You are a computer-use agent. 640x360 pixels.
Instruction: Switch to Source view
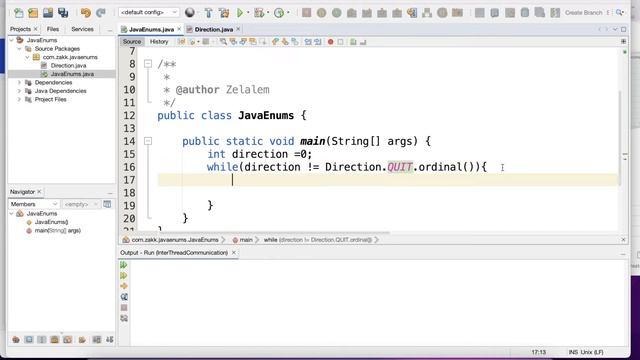[131, 42]
